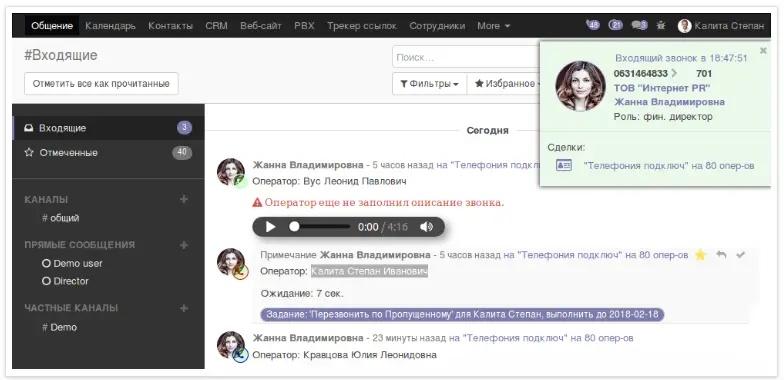The height and width of the screenshot is (380, 784).
Task: Play the call recording audio
Action: tap(270, 227)
